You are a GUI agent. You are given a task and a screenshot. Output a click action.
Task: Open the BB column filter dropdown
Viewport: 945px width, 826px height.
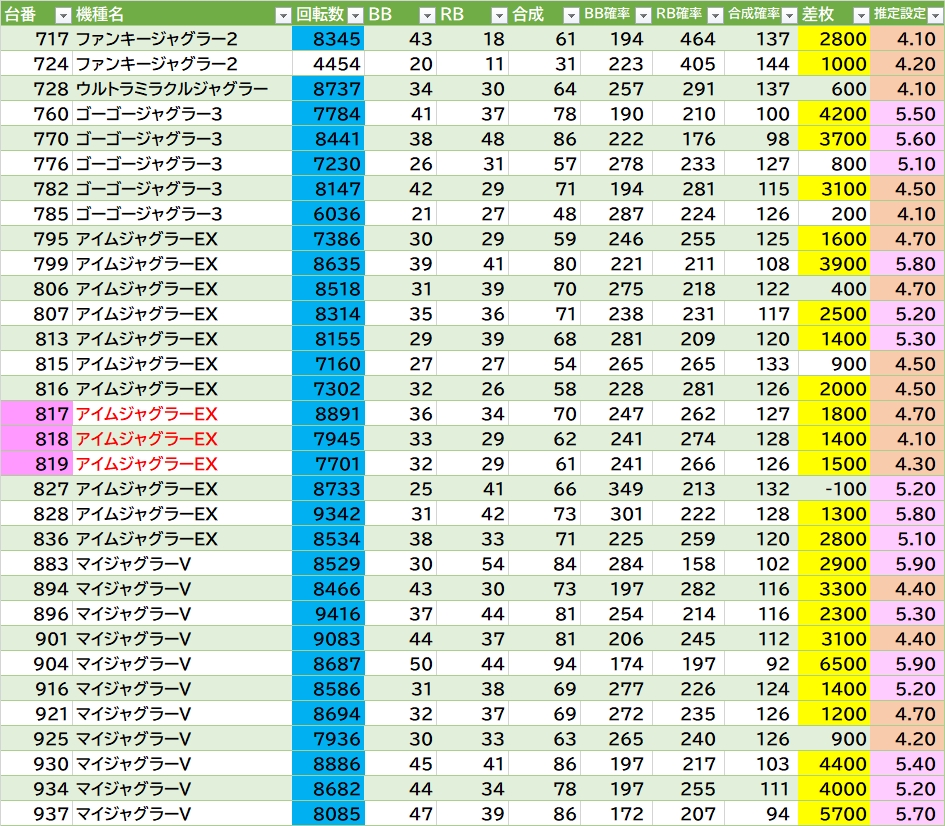click(x=427, y=16)
